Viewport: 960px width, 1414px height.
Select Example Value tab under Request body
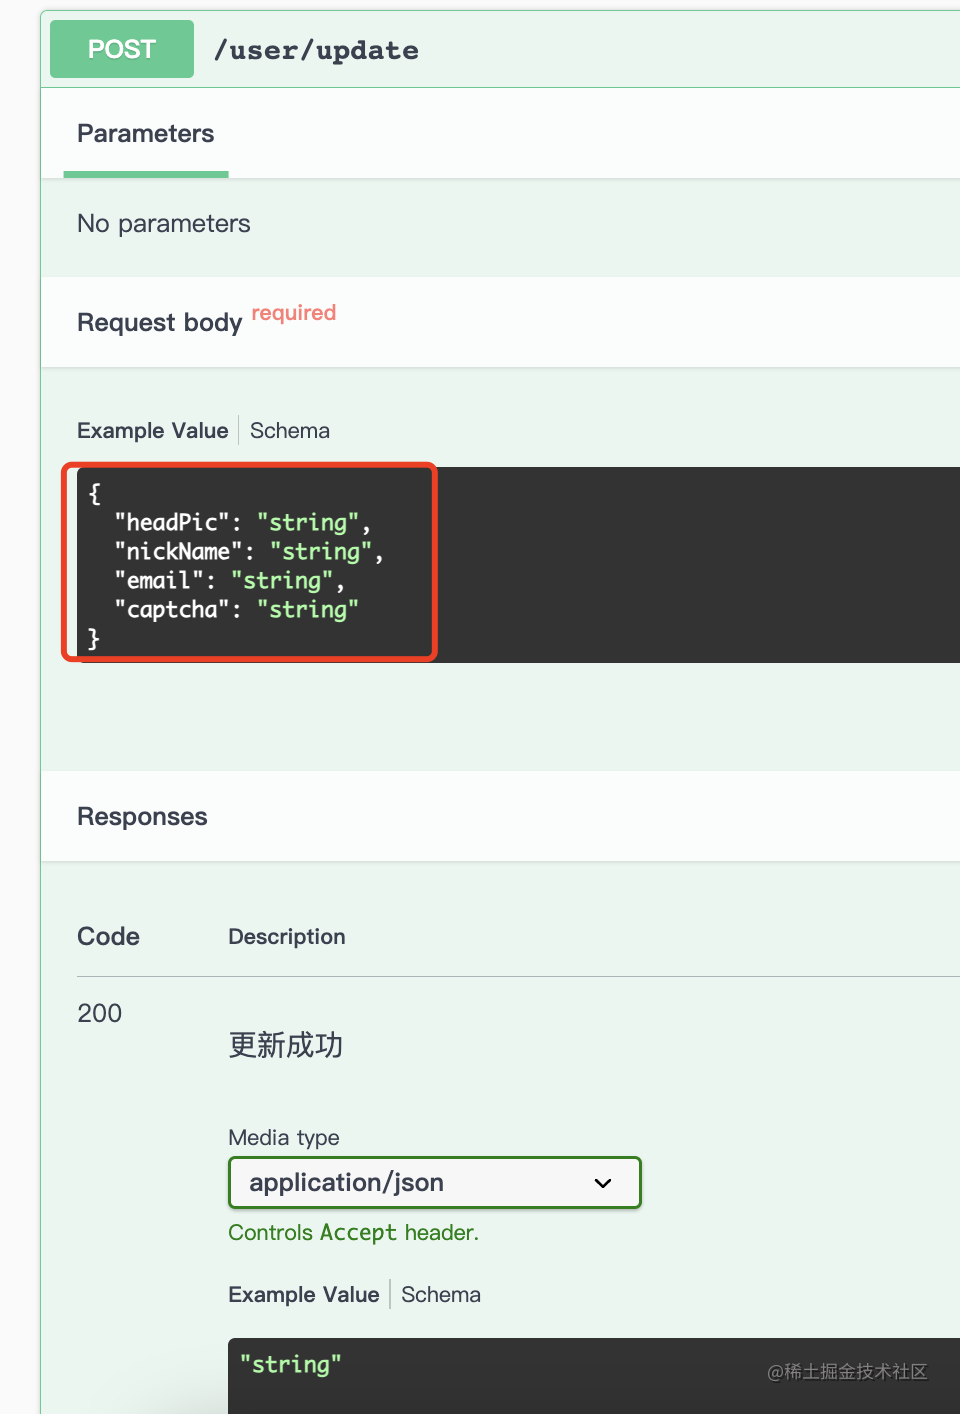coord(153,431)
